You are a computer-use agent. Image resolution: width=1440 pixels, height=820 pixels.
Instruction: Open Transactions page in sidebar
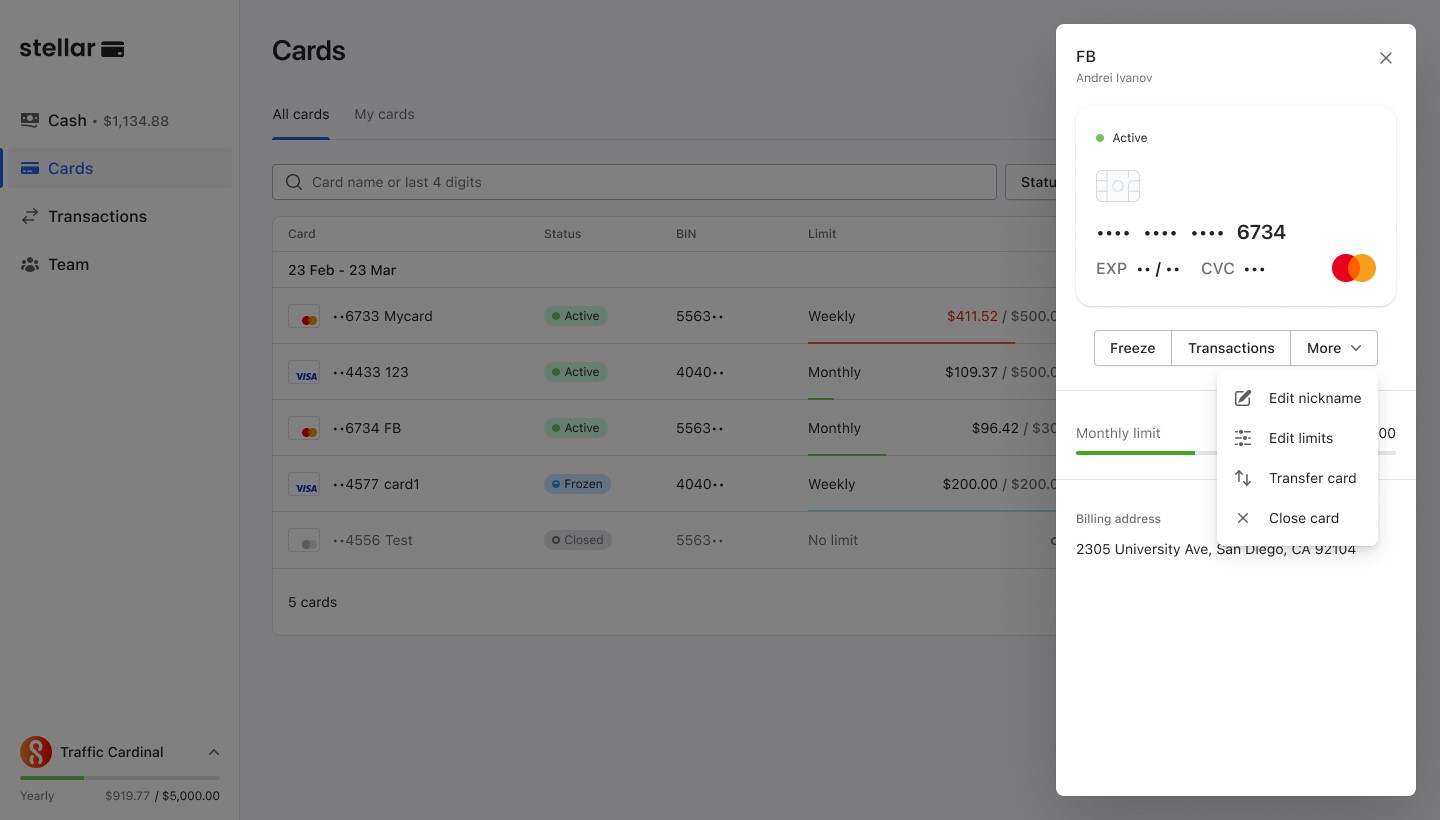tap(118, 216)
